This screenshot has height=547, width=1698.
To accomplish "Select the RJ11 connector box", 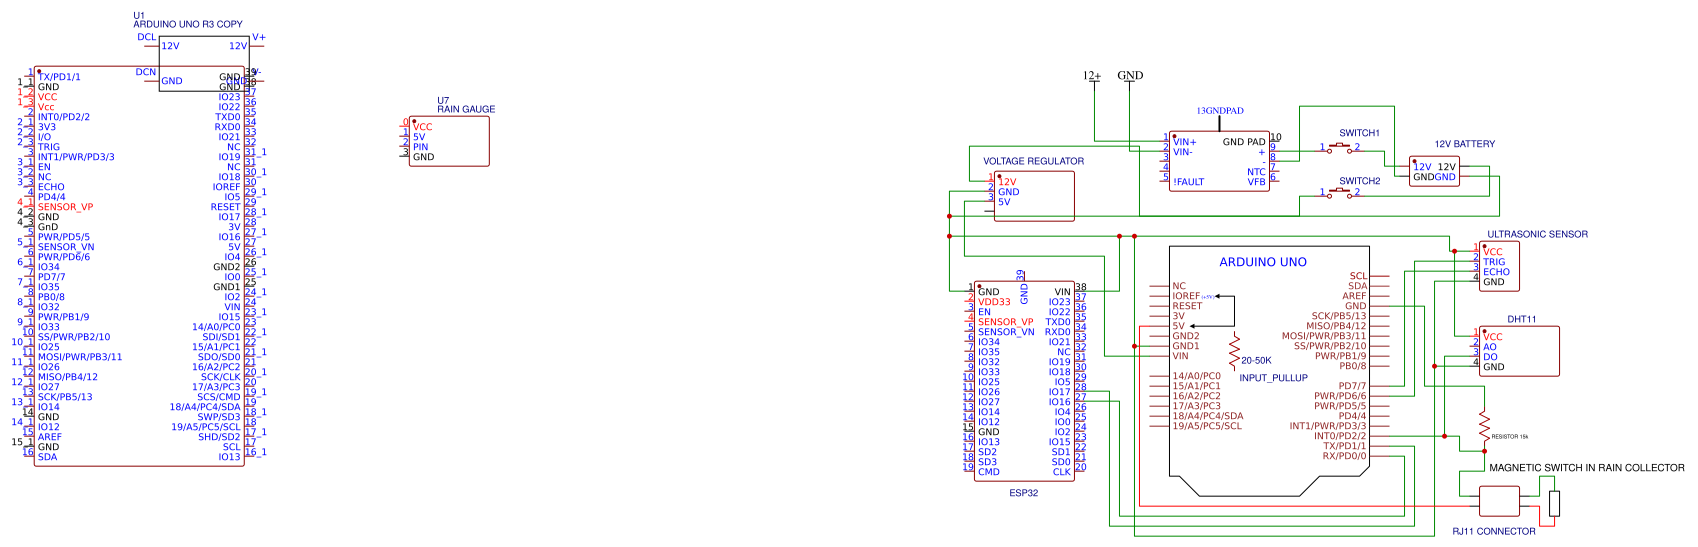I will point(1499,502).
